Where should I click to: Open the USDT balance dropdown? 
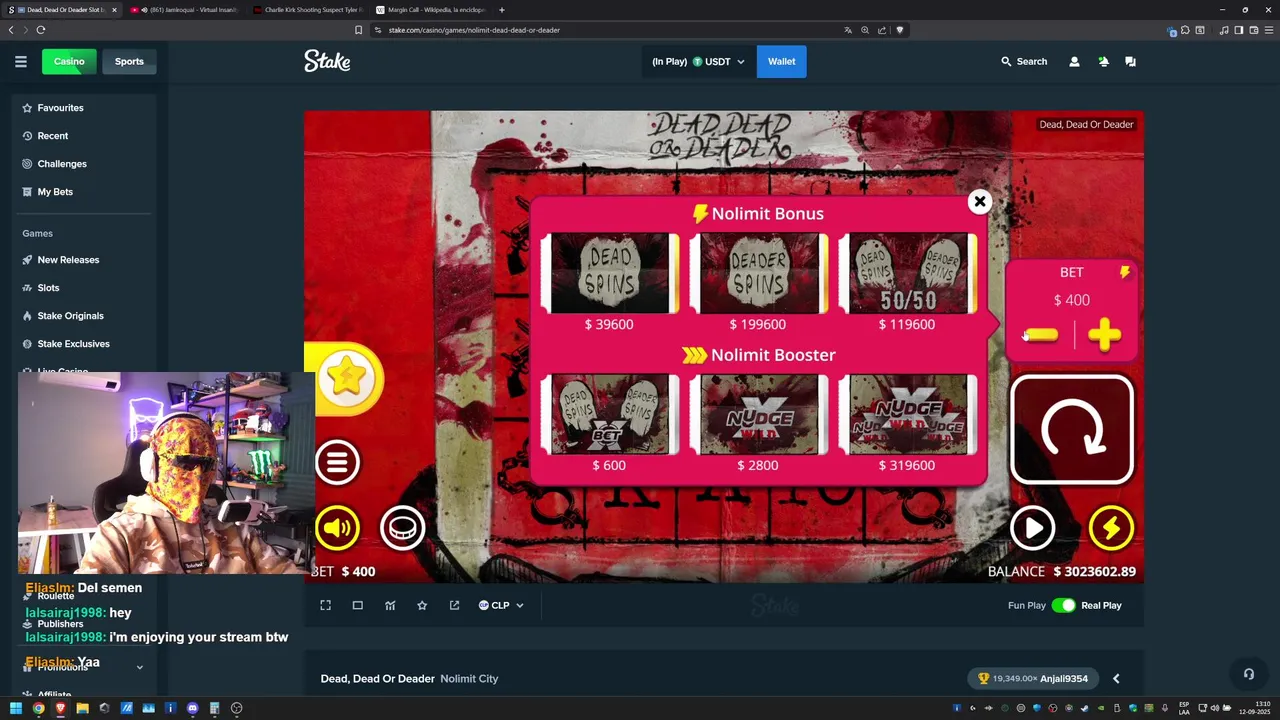[698, 62]
